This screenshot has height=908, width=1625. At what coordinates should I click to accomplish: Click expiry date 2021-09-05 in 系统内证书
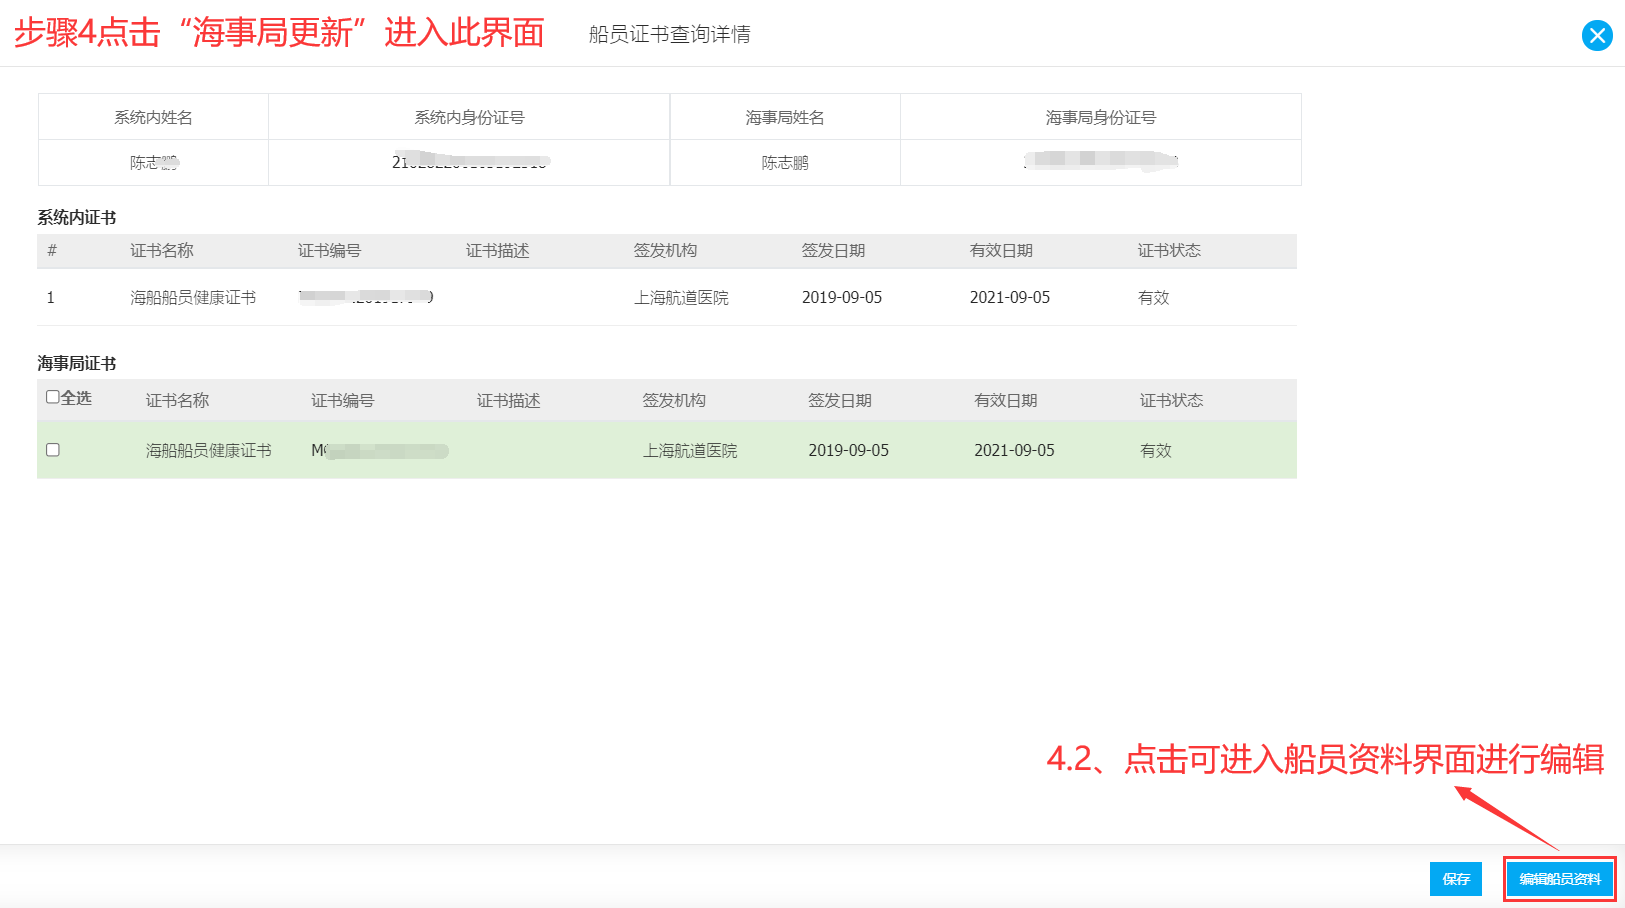click(1010, 297)
